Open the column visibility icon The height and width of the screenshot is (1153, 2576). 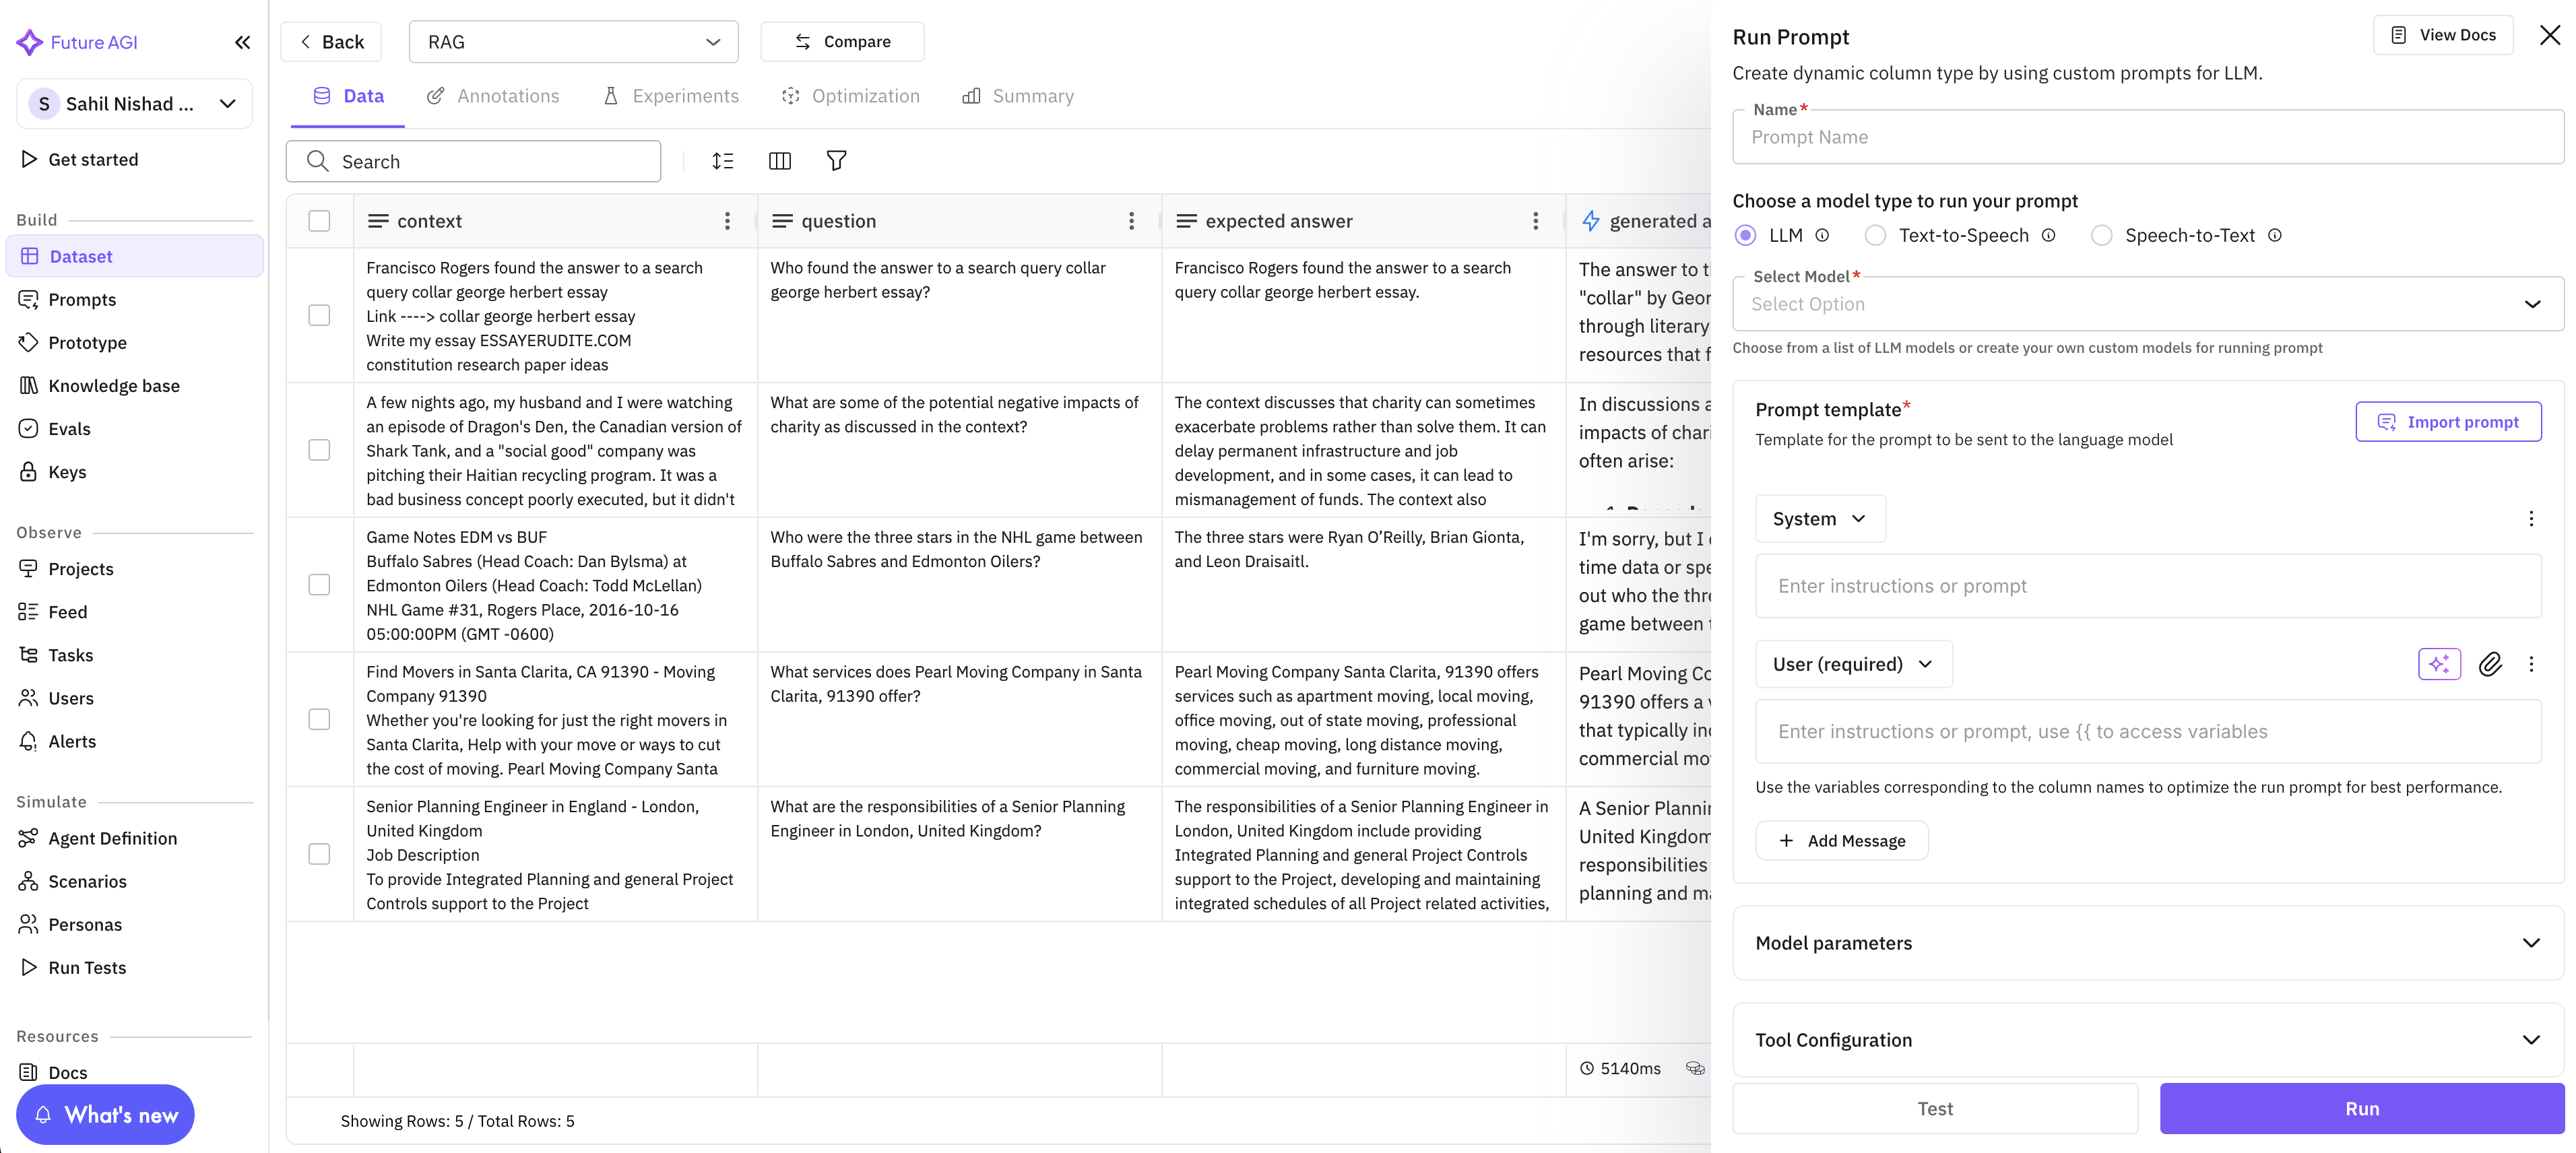tap(780, 161)
